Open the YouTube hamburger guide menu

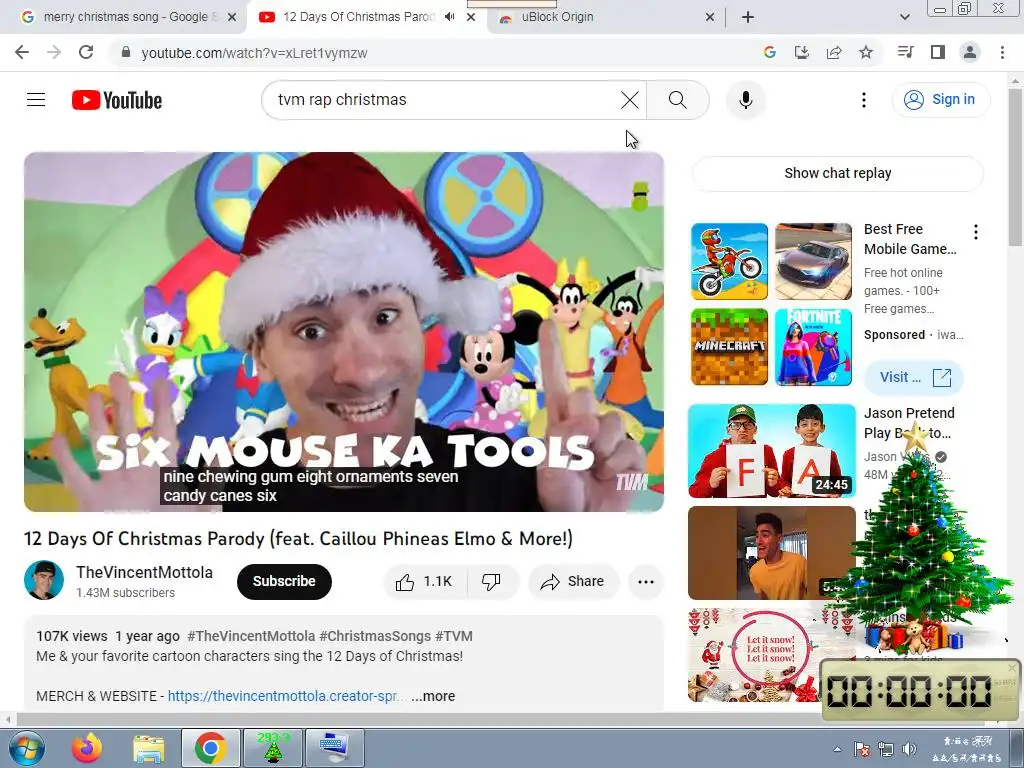click(36, 100)
